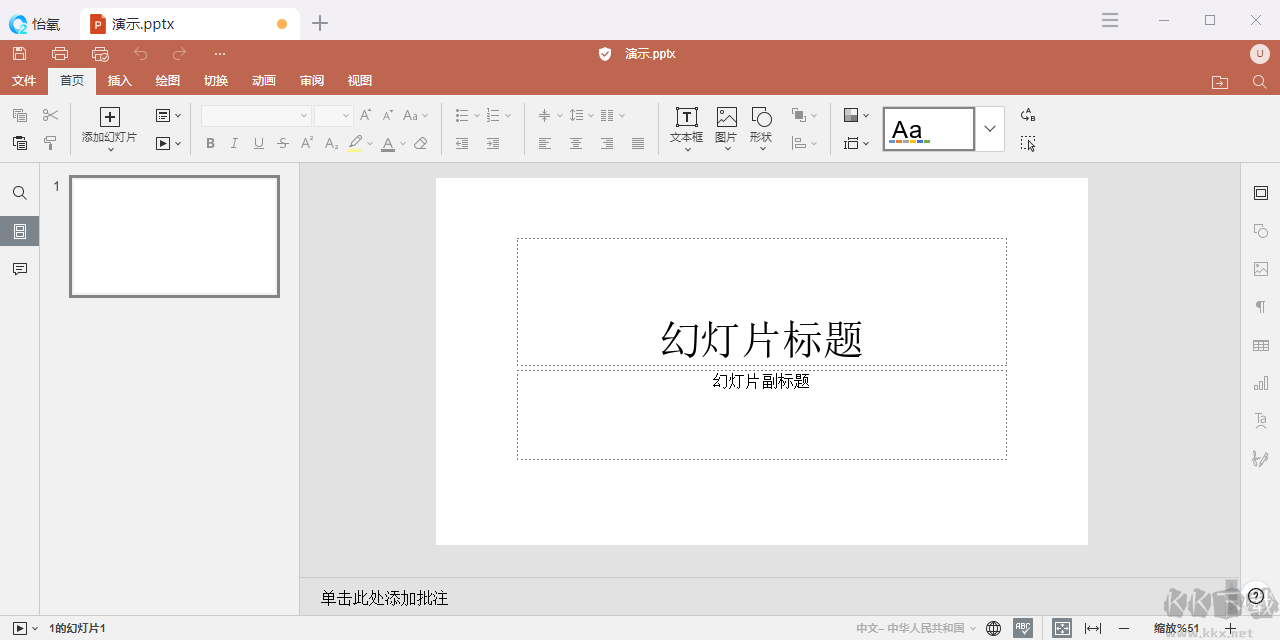Click the Undo arrow
1280x640 pixels.
140,54
